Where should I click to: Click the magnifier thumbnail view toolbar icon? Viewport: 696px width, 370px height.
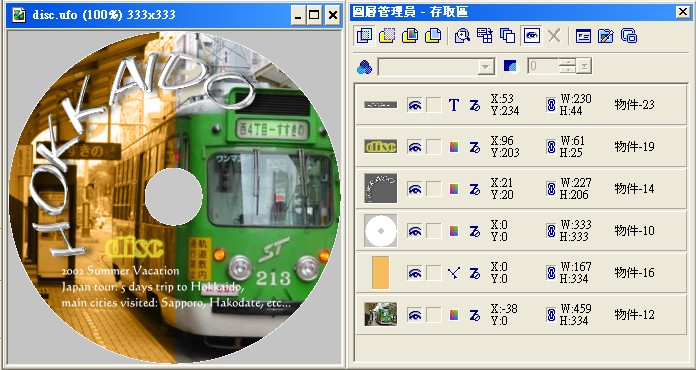point(462,35)
